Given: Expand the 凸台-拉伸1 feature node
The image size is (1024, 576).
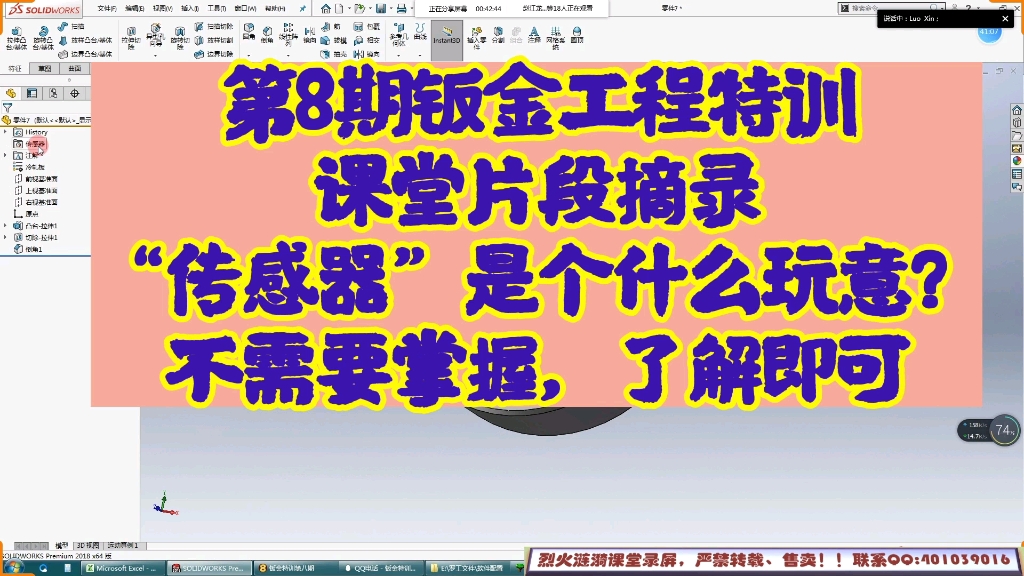Looking at the screenshot, I should click(x=5, y=223).
